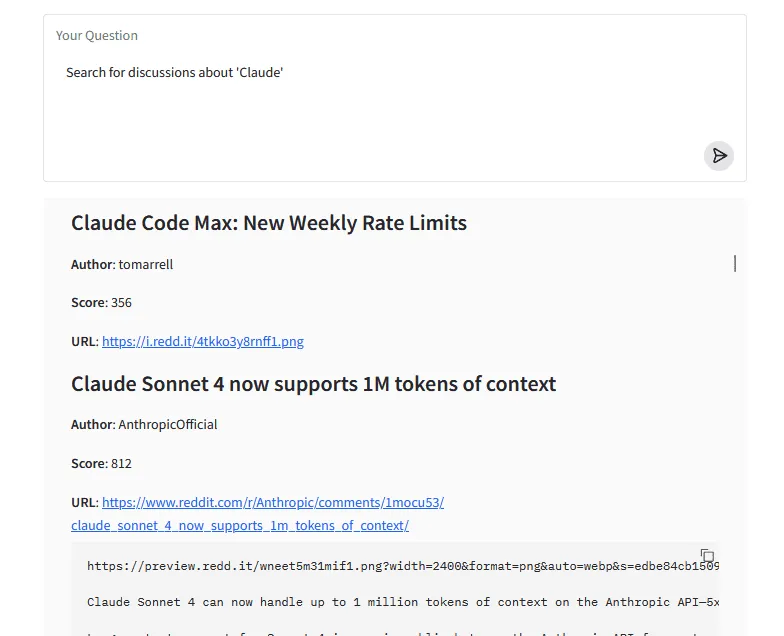Click the preview.redd.it URL in code block
Screen dimensions: 784x636
[400, 566]
